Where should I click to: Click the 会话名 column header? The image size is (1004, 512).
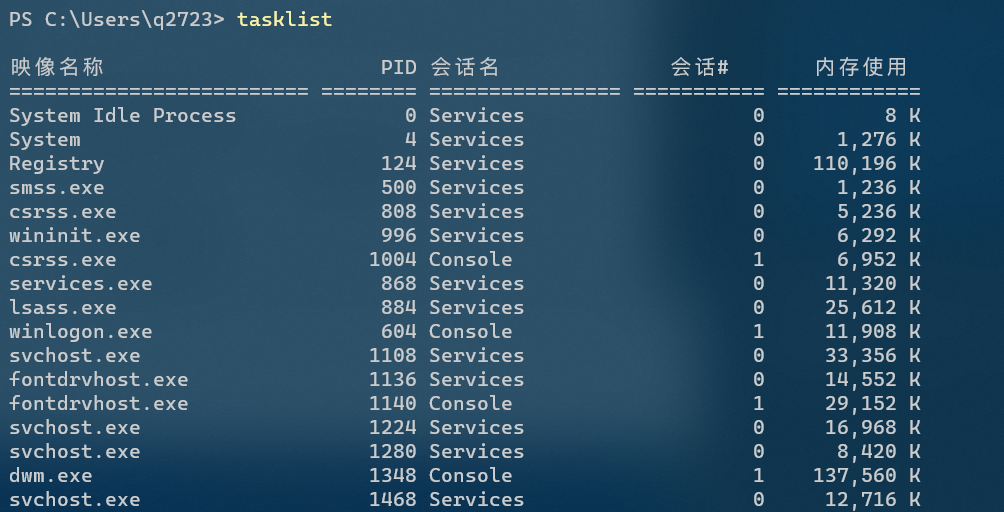tap(464, 67)
